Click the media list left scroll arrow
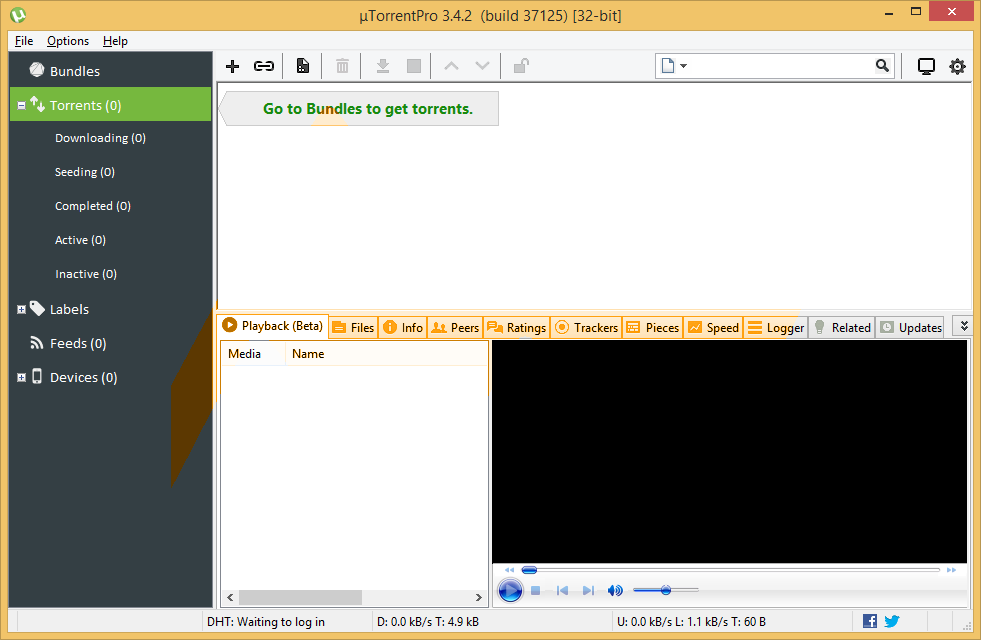This screenshot has height=640, width=981. (x=230, y=597)
